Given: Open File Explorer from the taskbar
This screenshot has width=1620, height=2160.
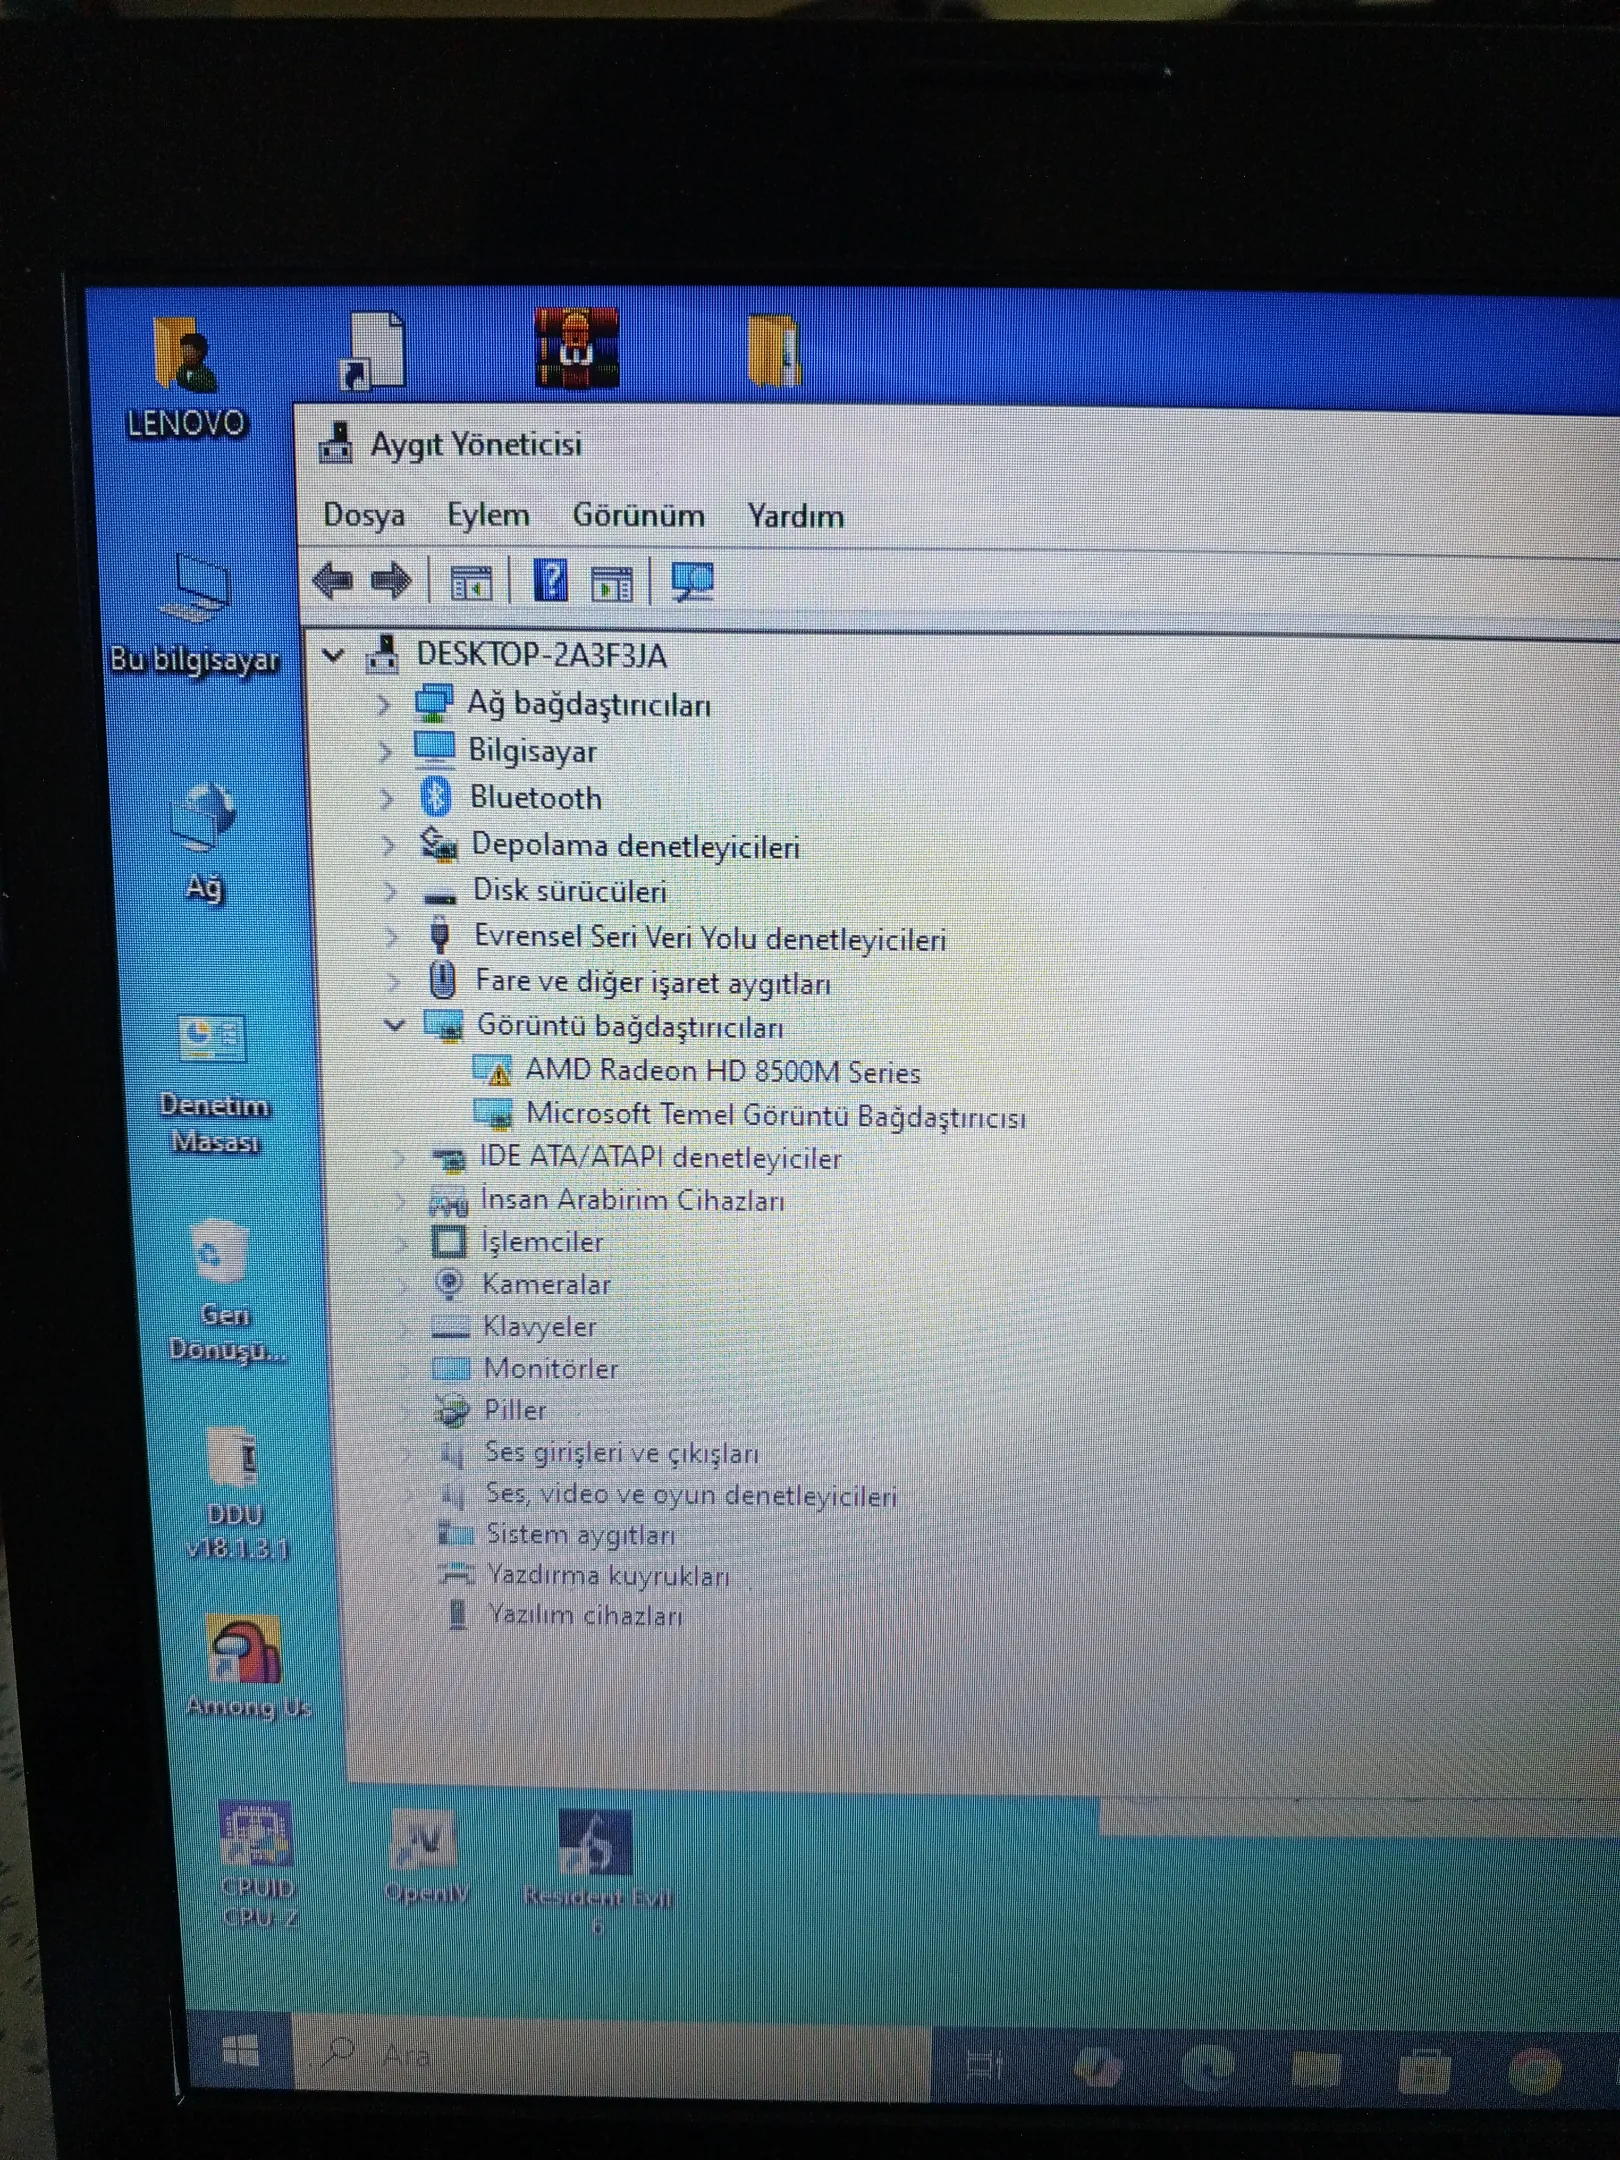Looking at the screenshot, I should [1315, 2070].
